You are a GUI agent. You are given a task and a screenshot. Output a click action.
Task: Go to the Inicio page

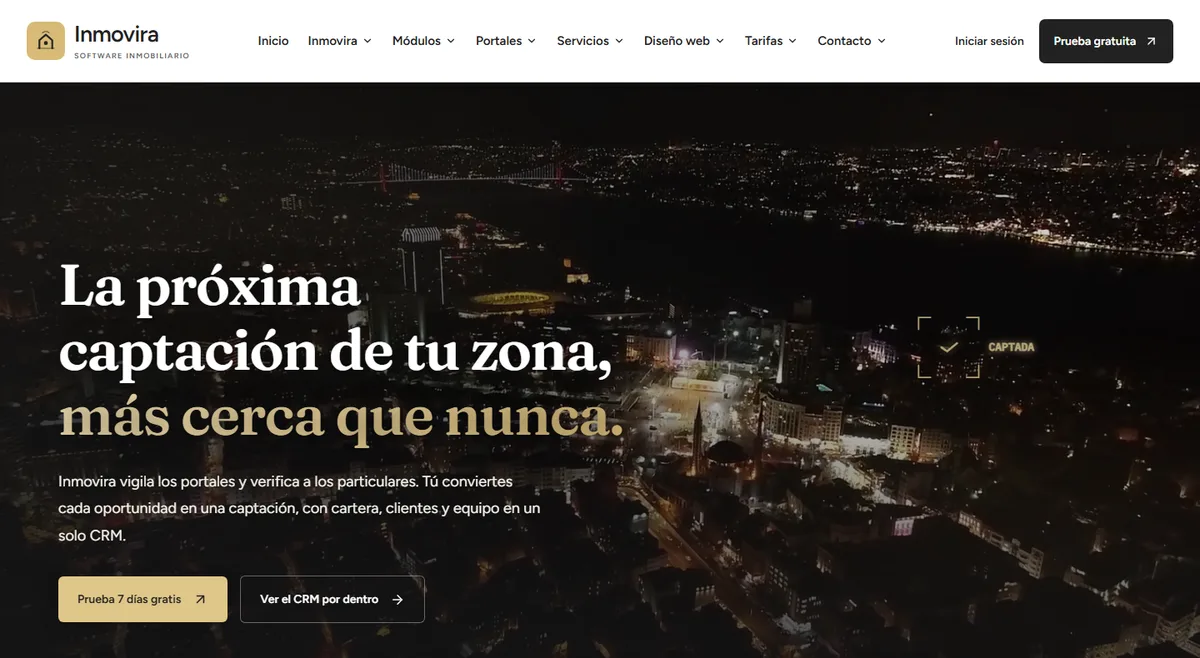[273, 41]
